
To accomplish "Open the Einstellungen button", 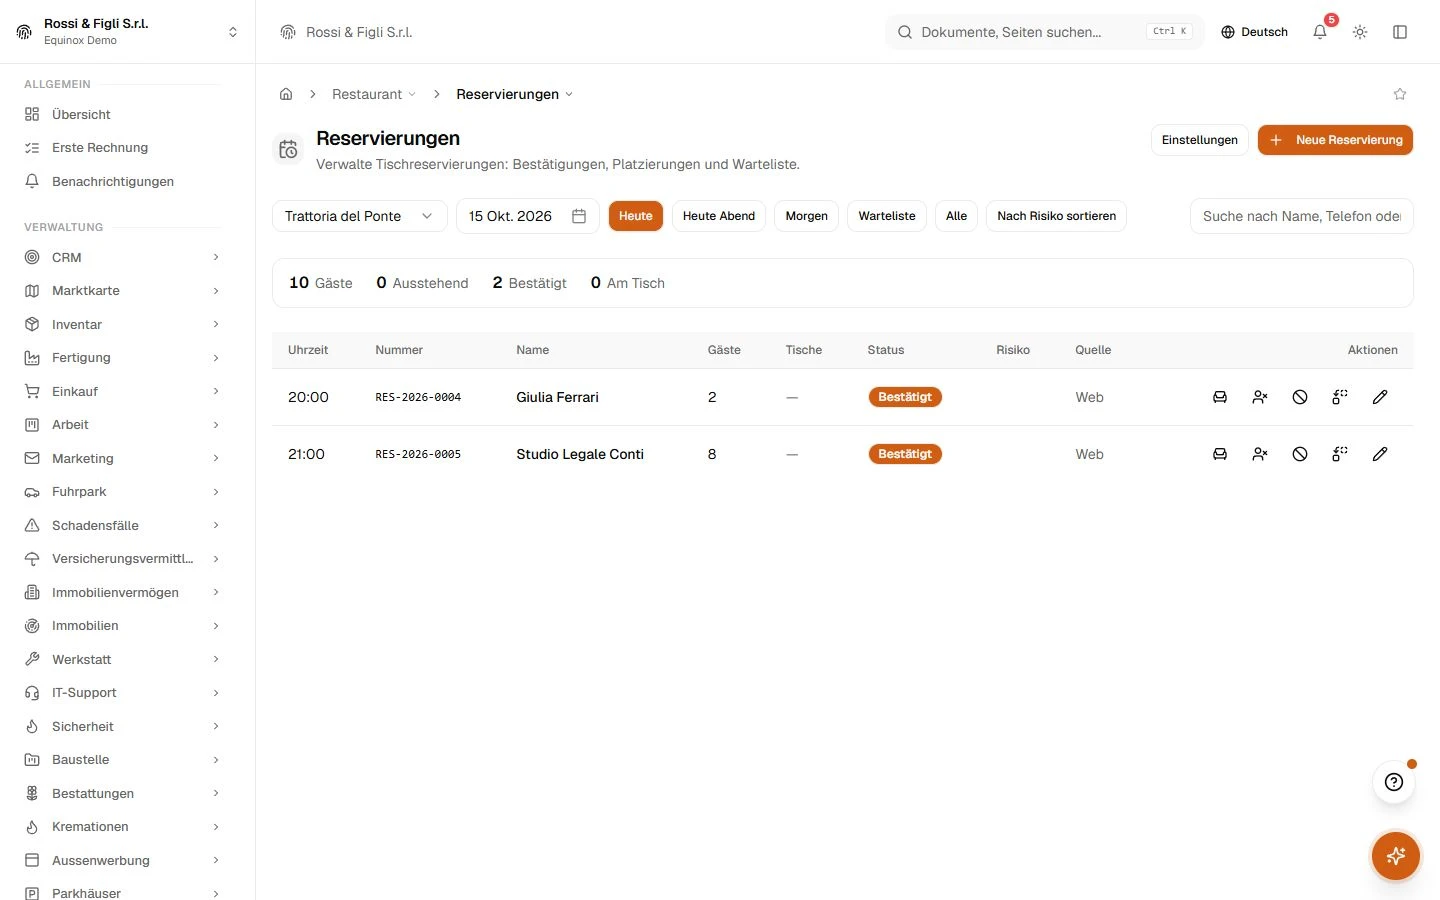I will (1200, 140).
